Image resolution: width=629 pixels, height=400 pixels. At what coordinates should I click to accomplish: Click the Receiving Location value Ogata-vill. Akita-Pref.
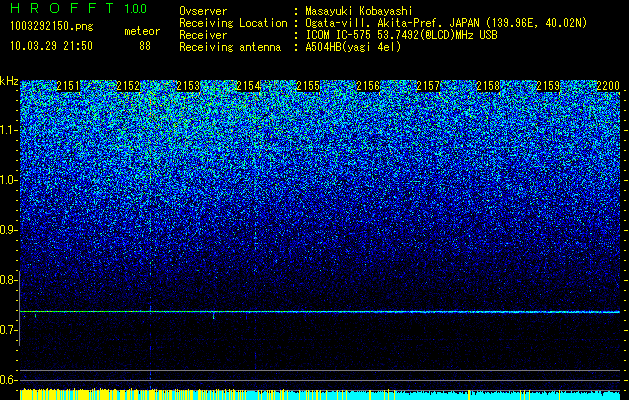click(374, 23)
